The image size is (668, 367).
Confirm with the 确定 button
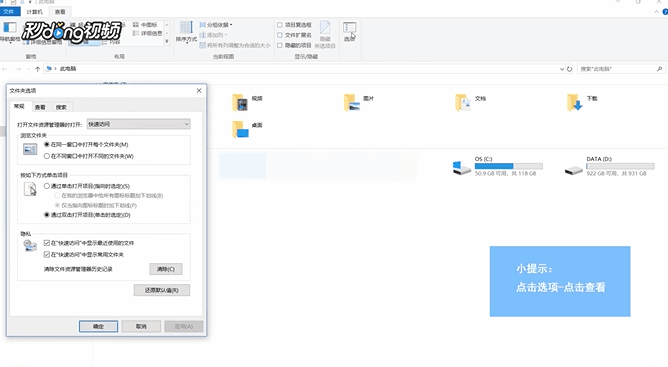98,327
